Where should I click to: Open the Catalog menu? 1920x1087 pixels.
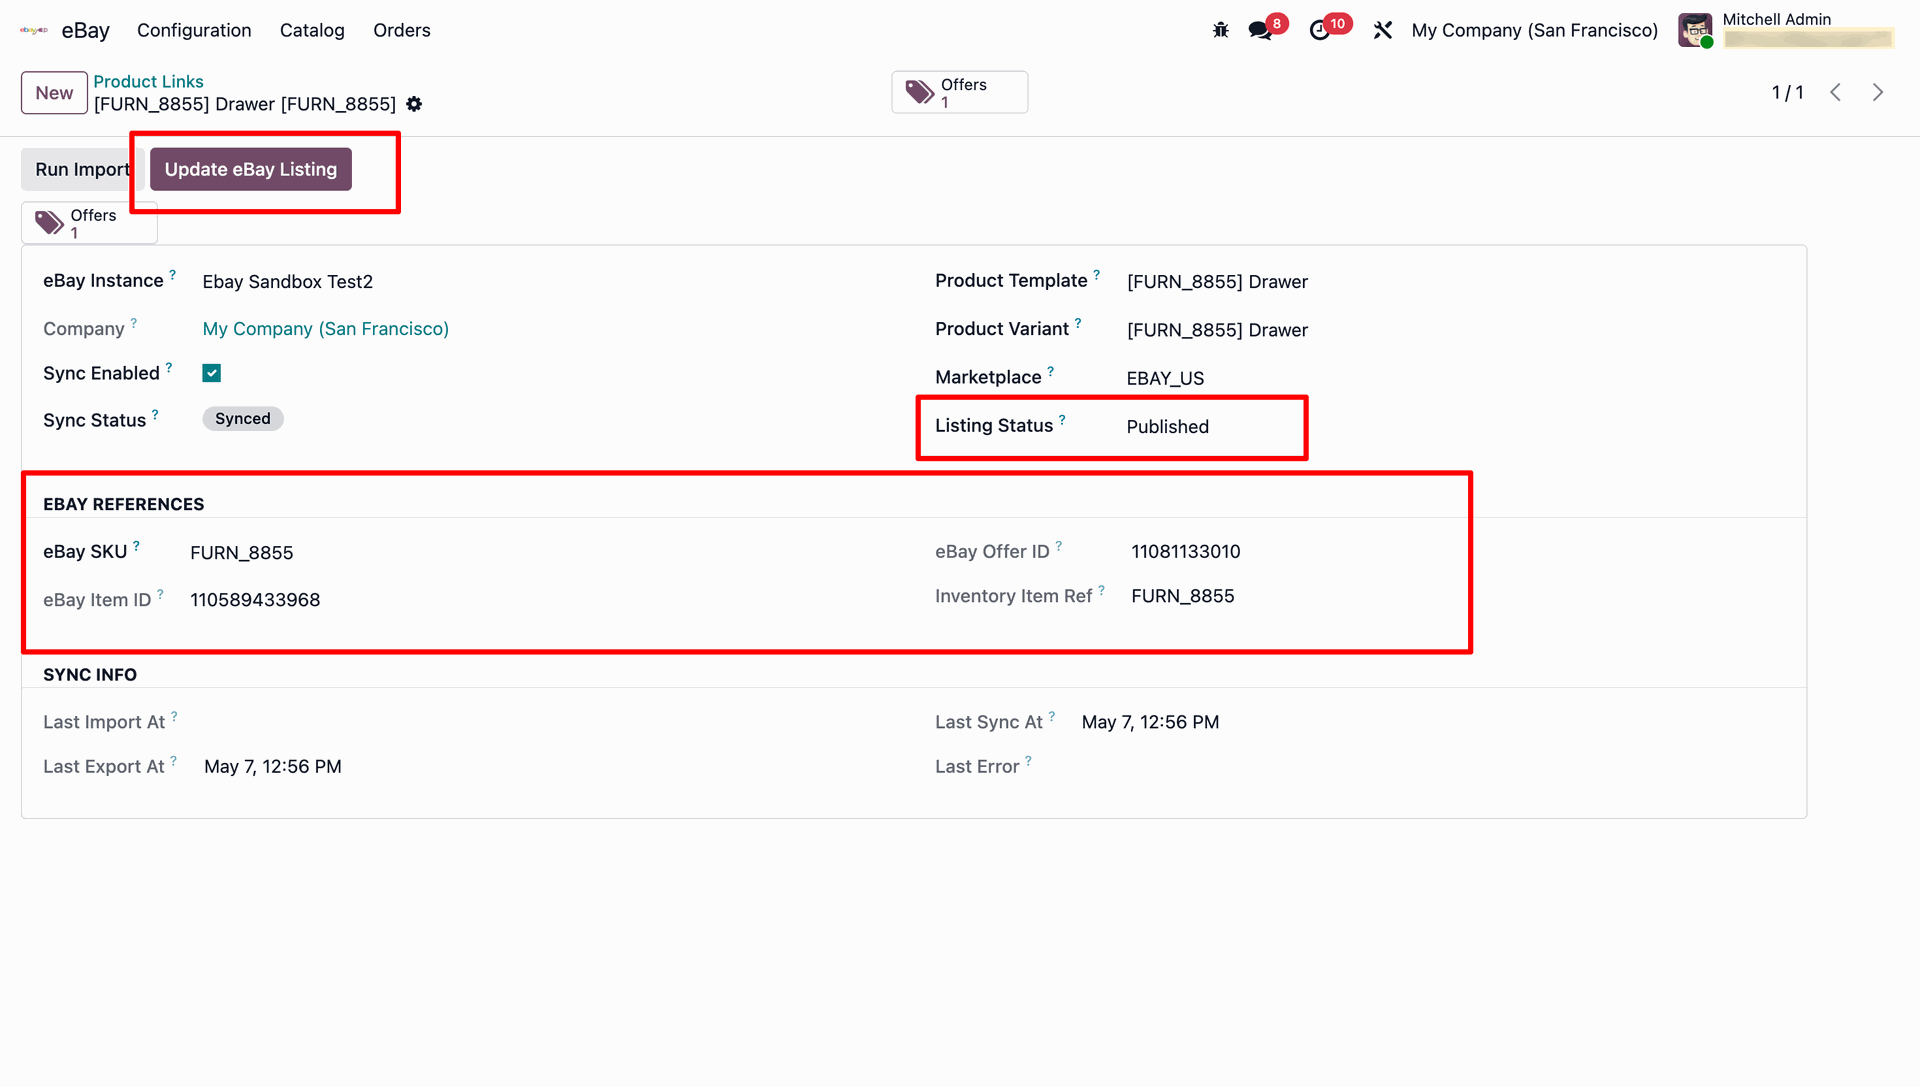[312, 30]
